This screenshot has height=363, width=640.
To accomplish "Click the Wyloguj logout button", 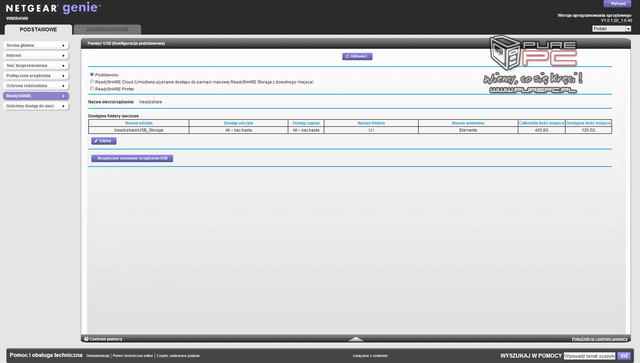I will click(617, 4).
